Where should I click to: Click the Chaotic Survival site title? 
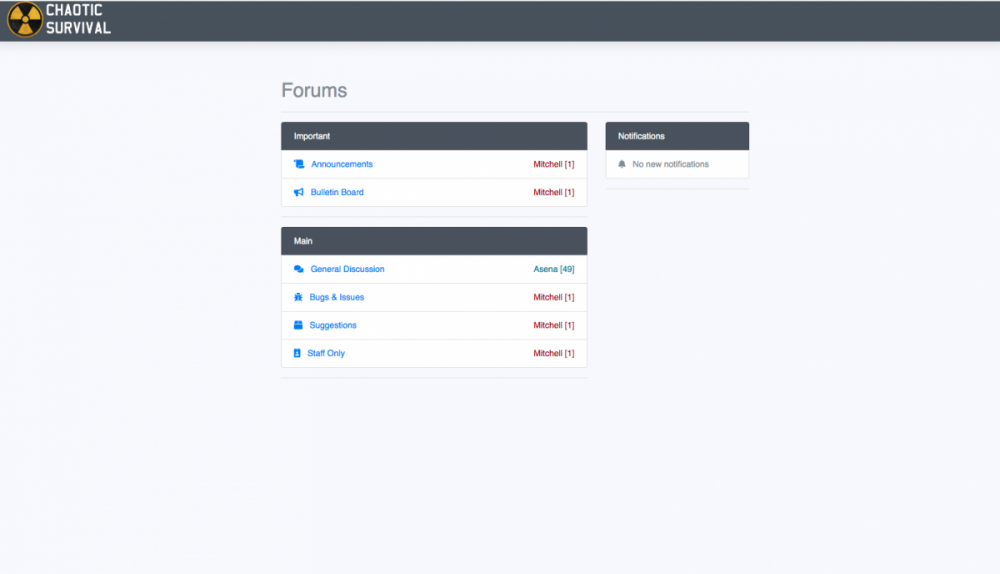tap(78, 20)
